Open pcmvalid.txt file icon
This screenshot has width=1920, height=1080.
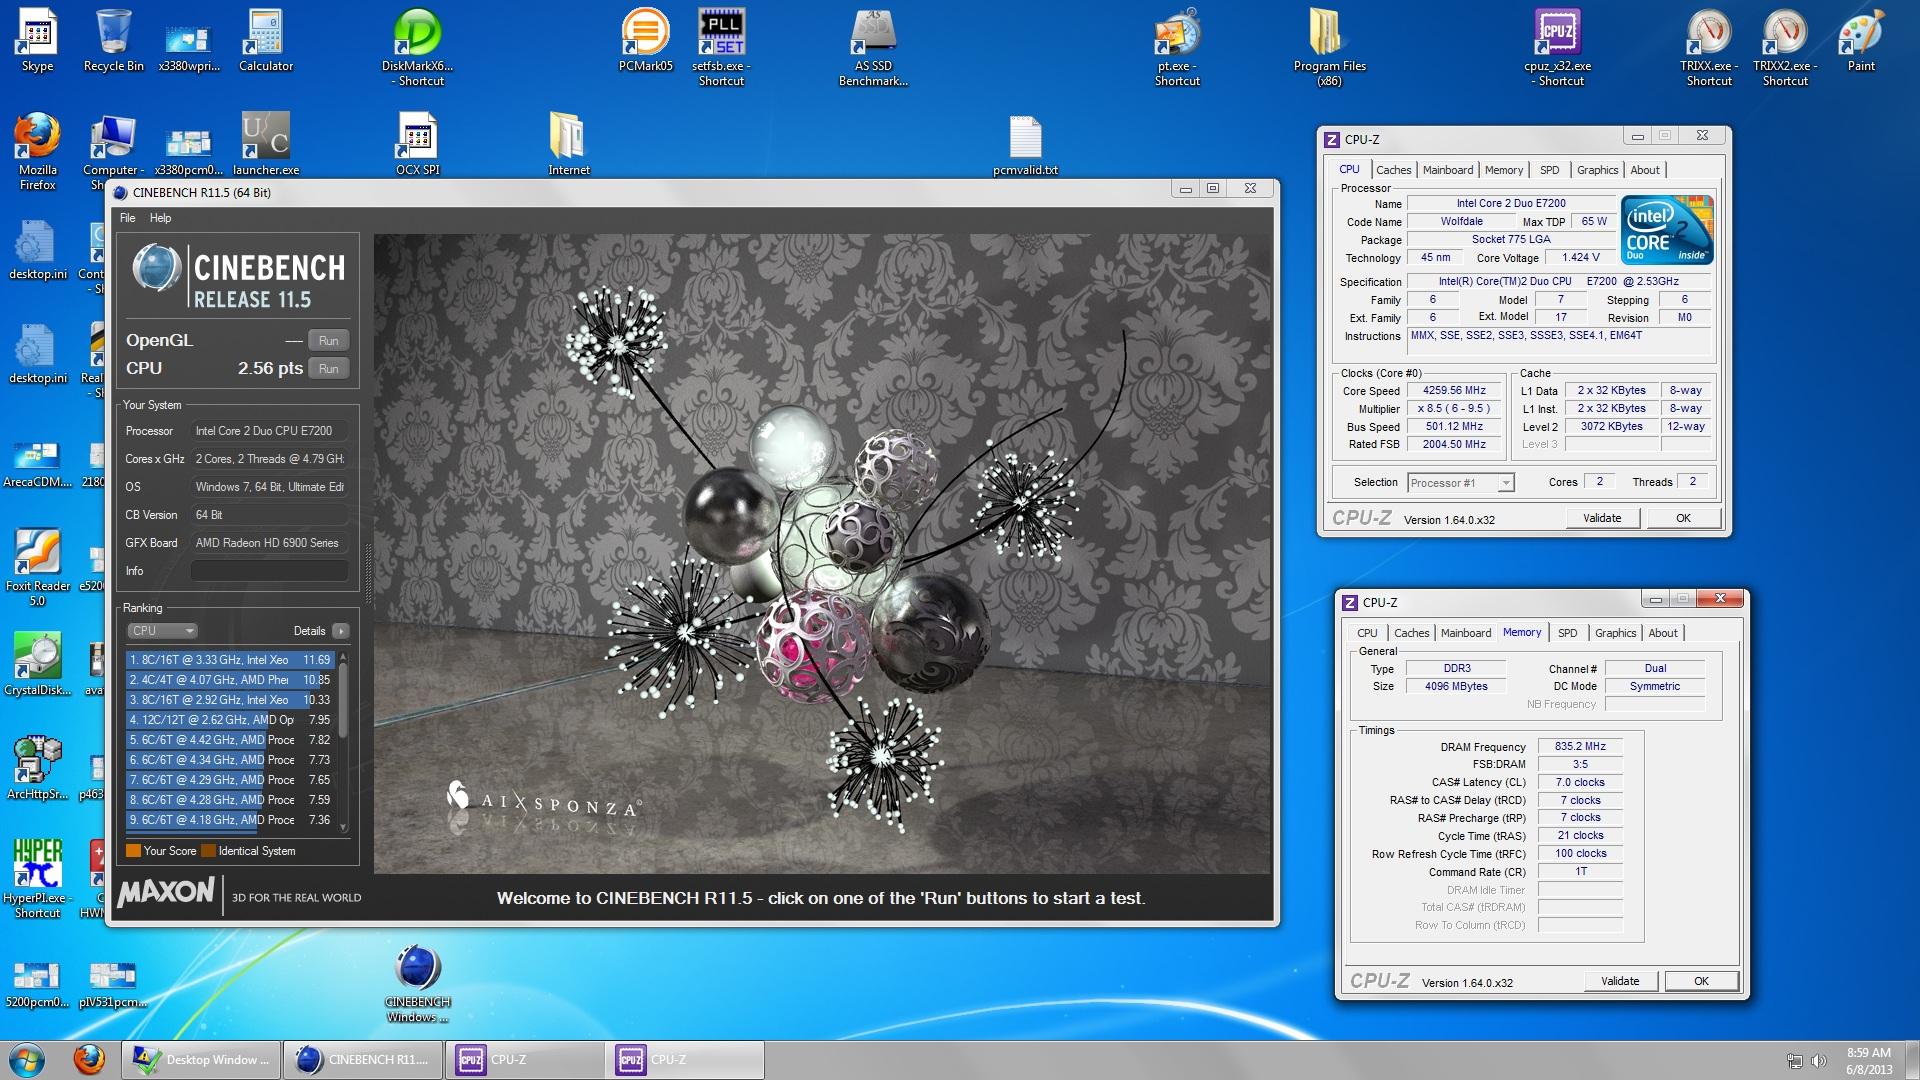coord(1025,144)
